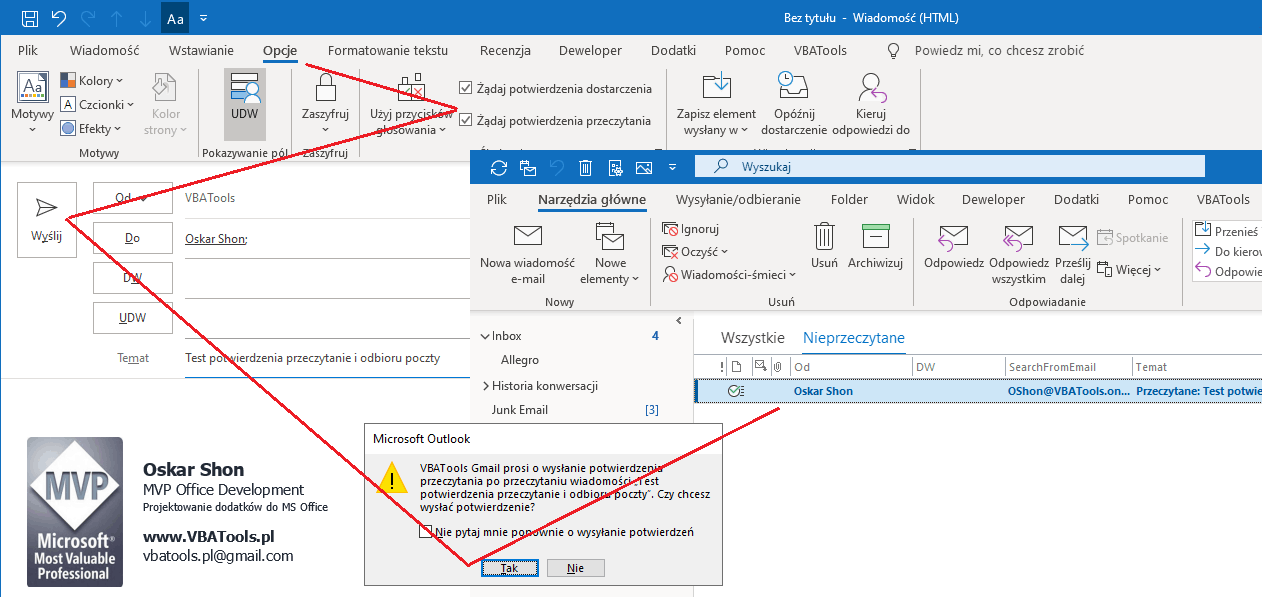Open Kolory theme colors dropdown

coord(91,80)
